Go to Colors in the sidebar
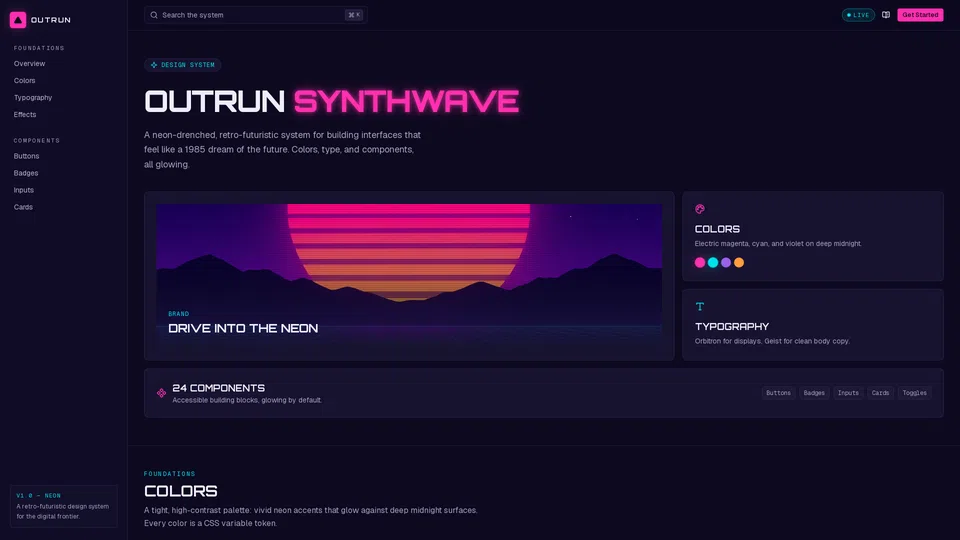Viewport: 960px width, 540px height. point(24,81)
